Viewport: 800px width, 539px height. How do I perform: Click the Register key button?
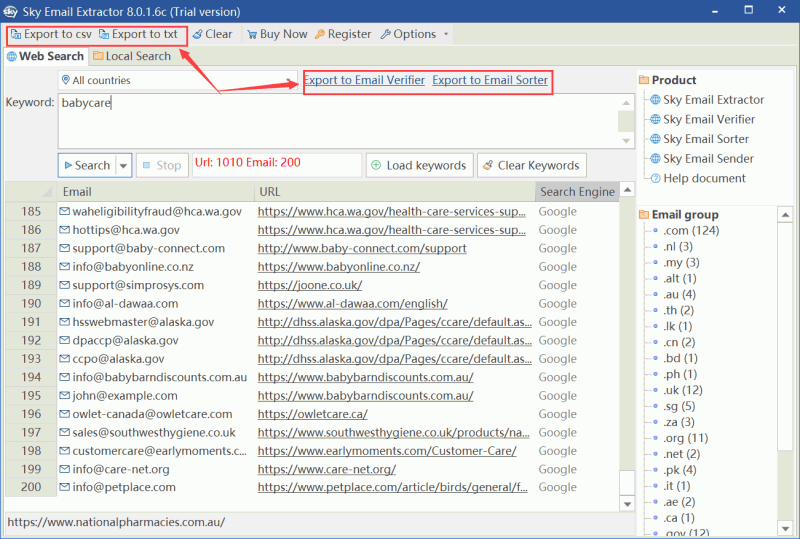pos(343,34)
